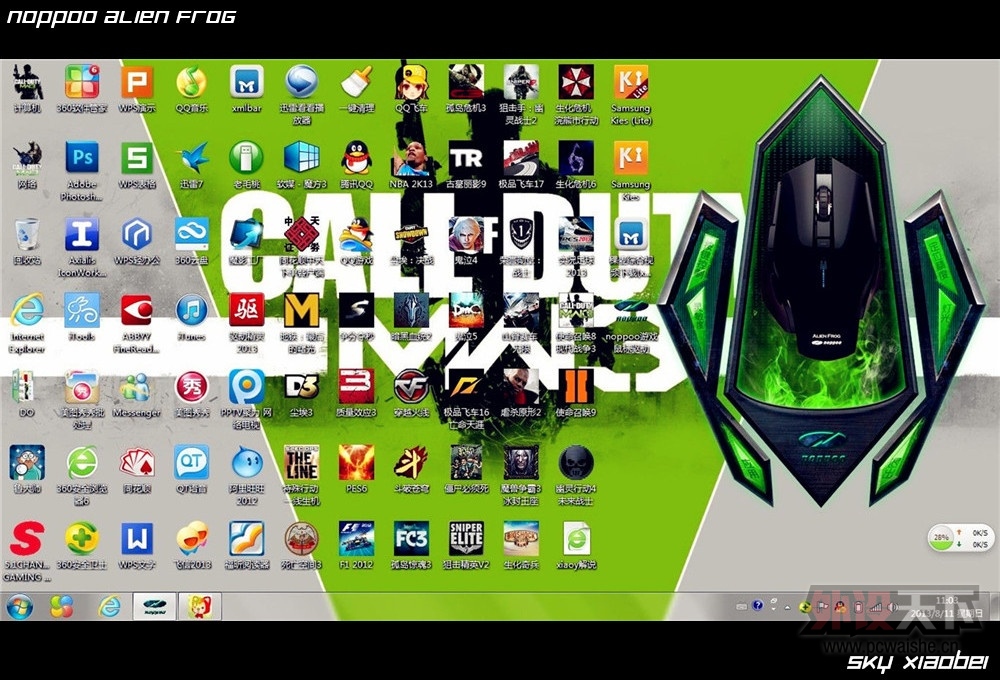Click the Windows Start orb
Viewport: 1000px width, 680px height.
(20, 606)
